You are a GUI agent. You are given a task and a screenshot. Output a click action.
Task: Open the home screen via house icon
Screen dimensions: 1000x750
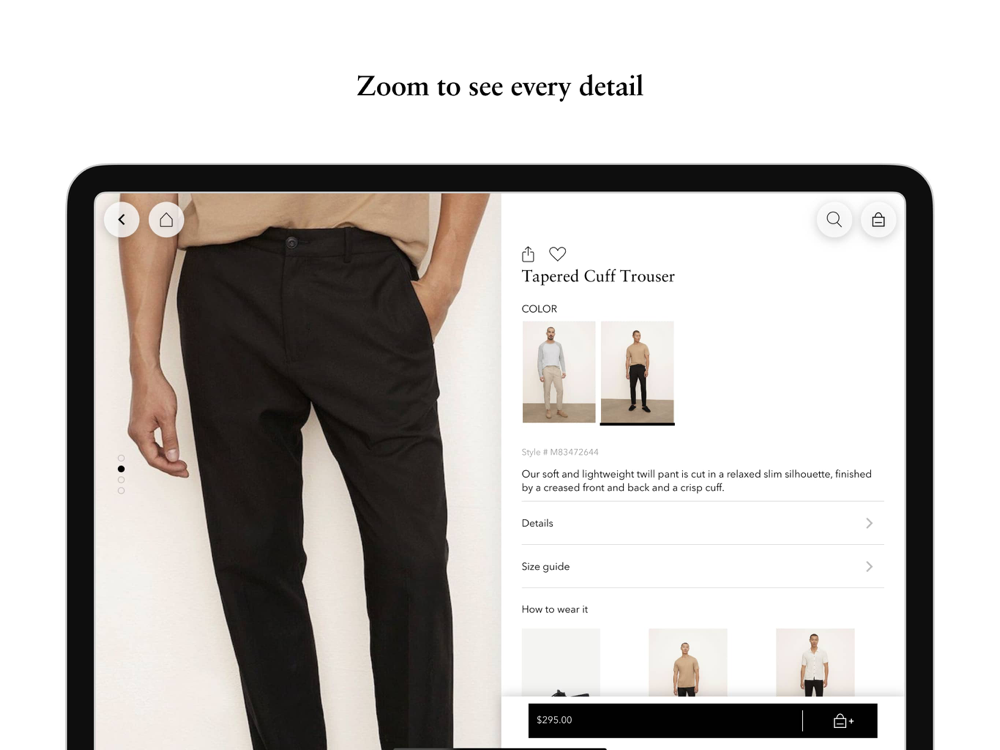tap(166, 219)
